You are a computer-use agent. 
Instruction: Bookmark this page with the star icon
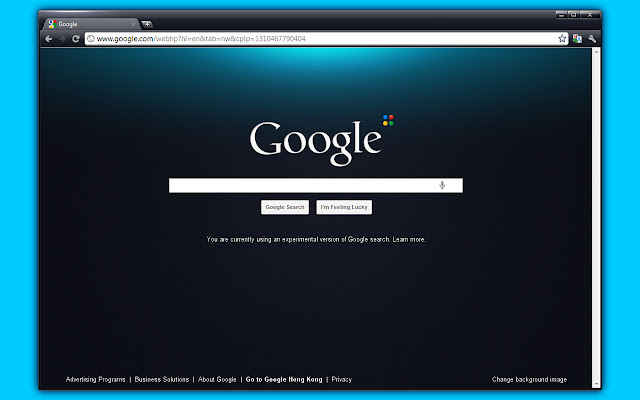pos(562,39)
